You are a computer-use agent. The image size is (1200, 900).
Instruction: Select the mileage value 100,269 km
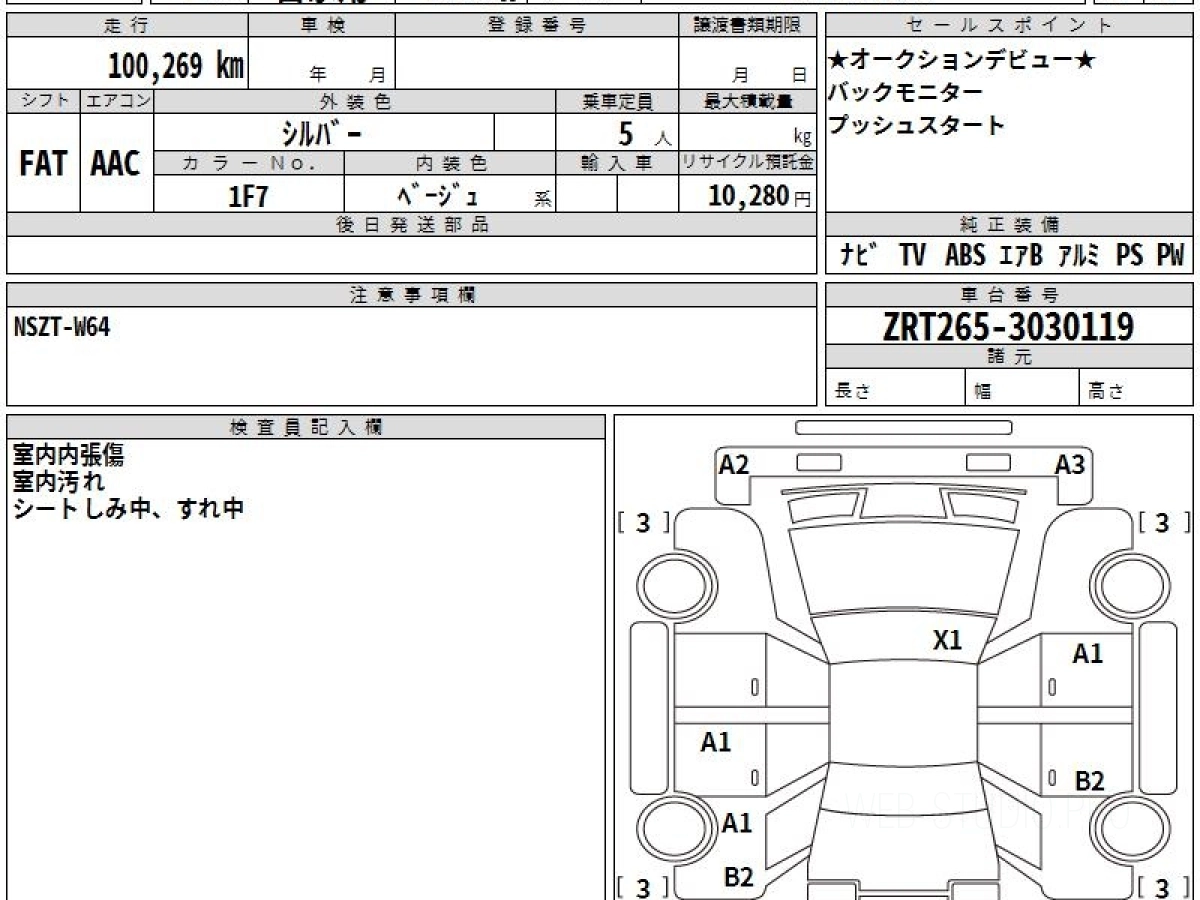click(x=176, y=66)
